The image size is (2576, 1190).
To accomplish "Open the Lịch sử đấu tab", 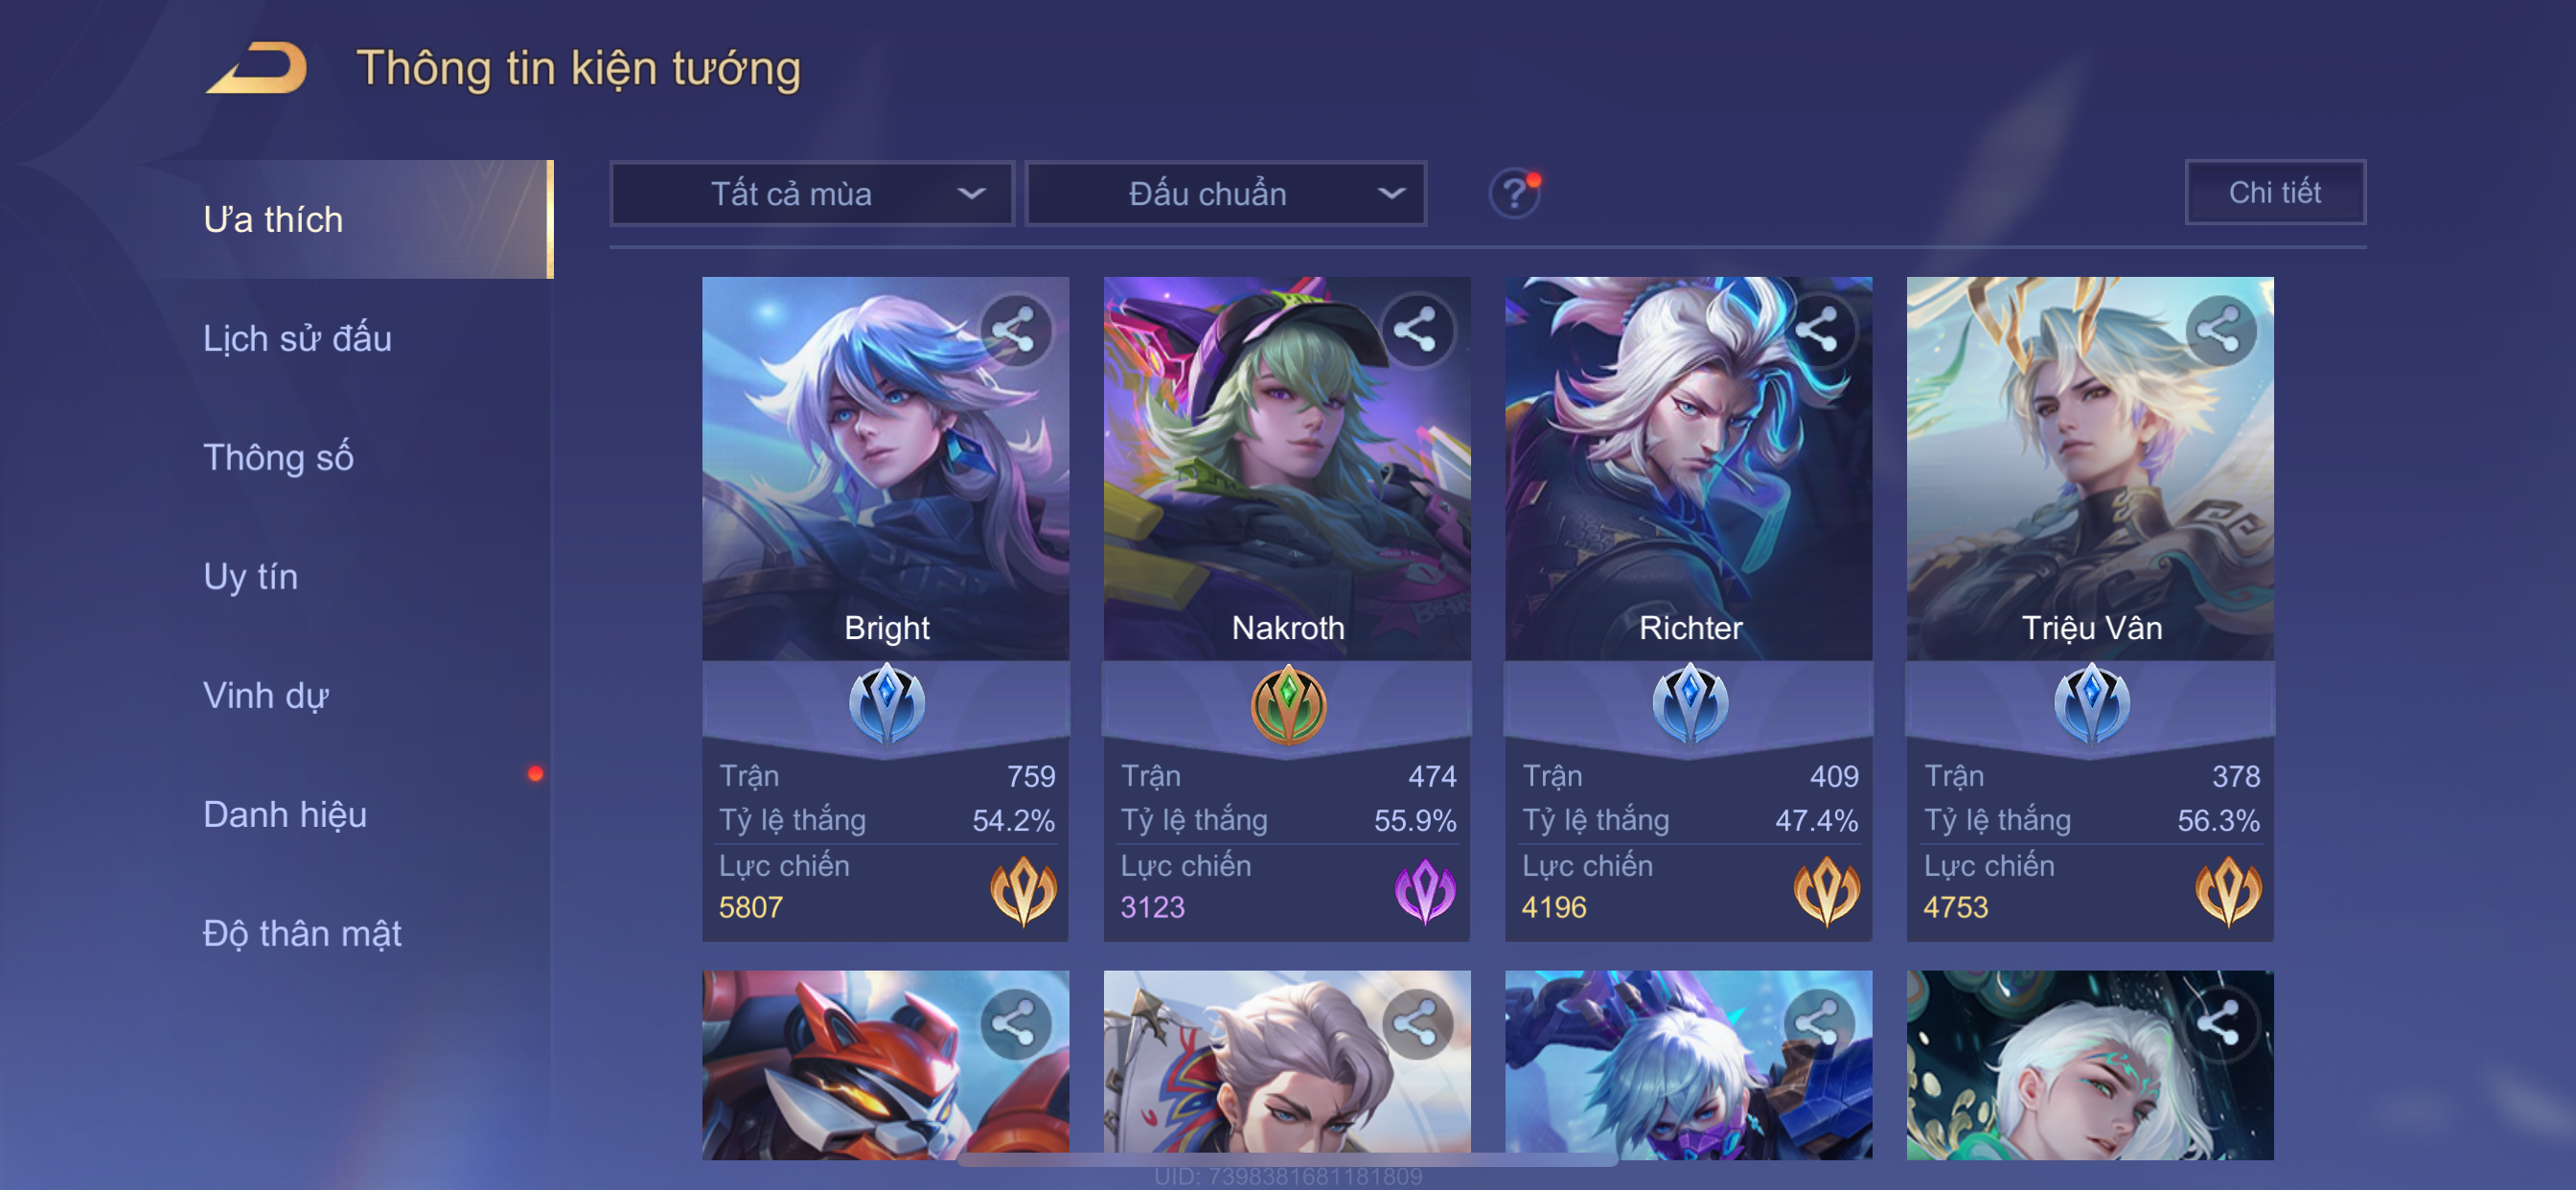I will click(x=297, y=338).
